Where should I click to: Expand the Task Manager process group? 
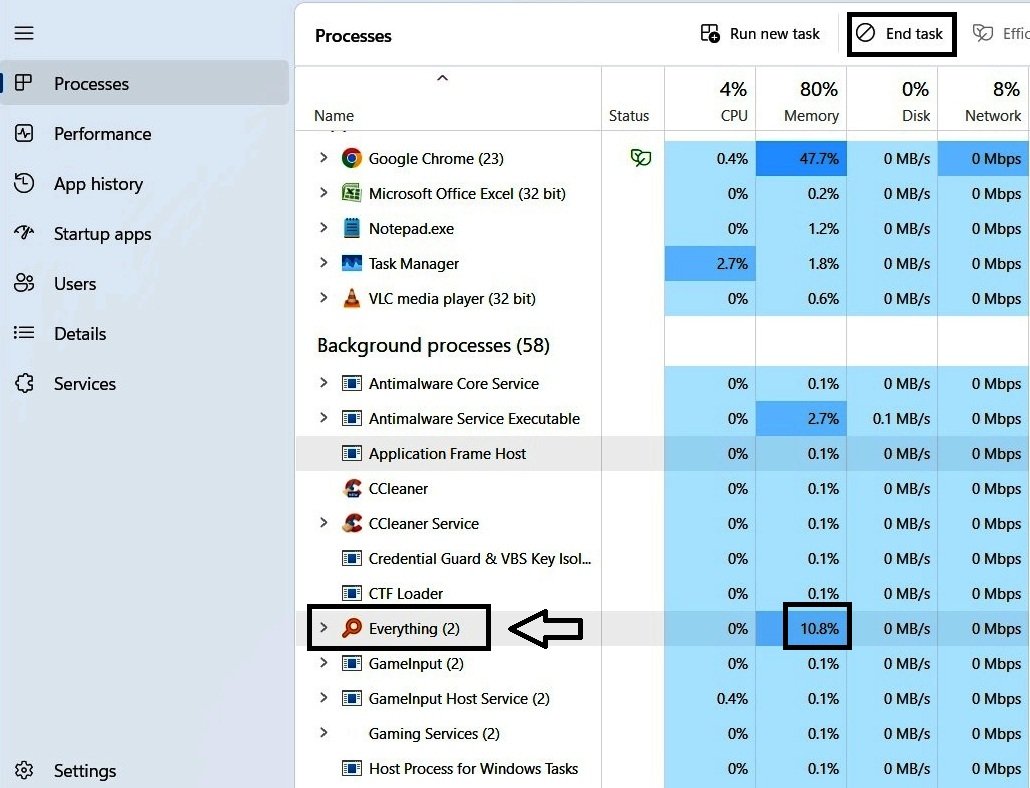(x=323, y=263)
